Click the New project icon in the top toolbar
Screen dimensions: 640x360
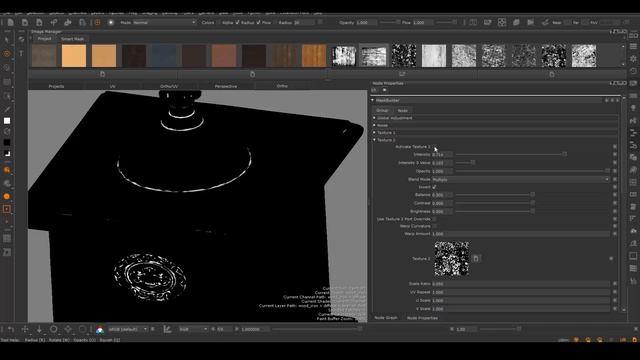(x=11, y=22)
